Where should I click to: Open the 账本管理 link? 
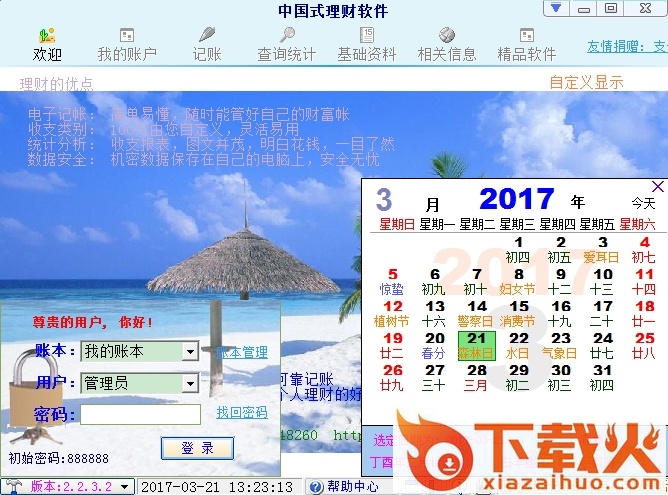pos(242,352)
